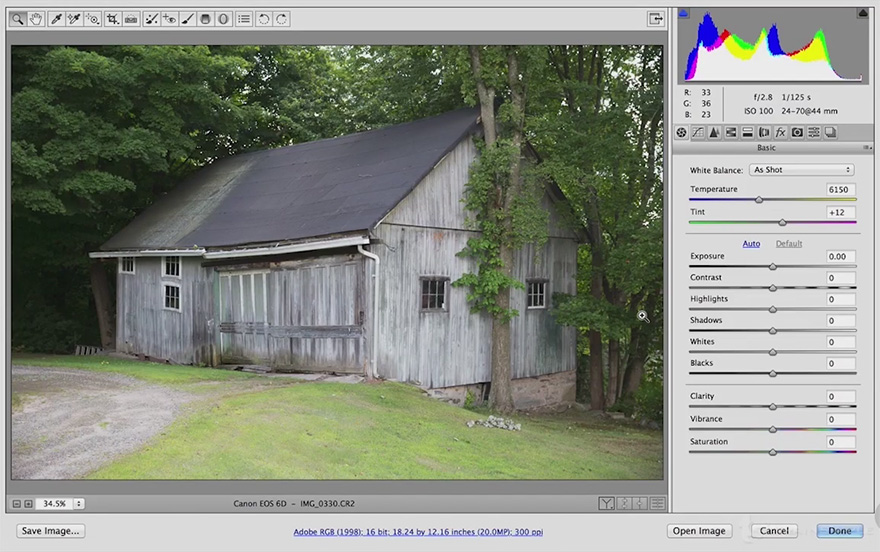
Task: Toggle the preview settings panel icon
Action: [657, 504]
